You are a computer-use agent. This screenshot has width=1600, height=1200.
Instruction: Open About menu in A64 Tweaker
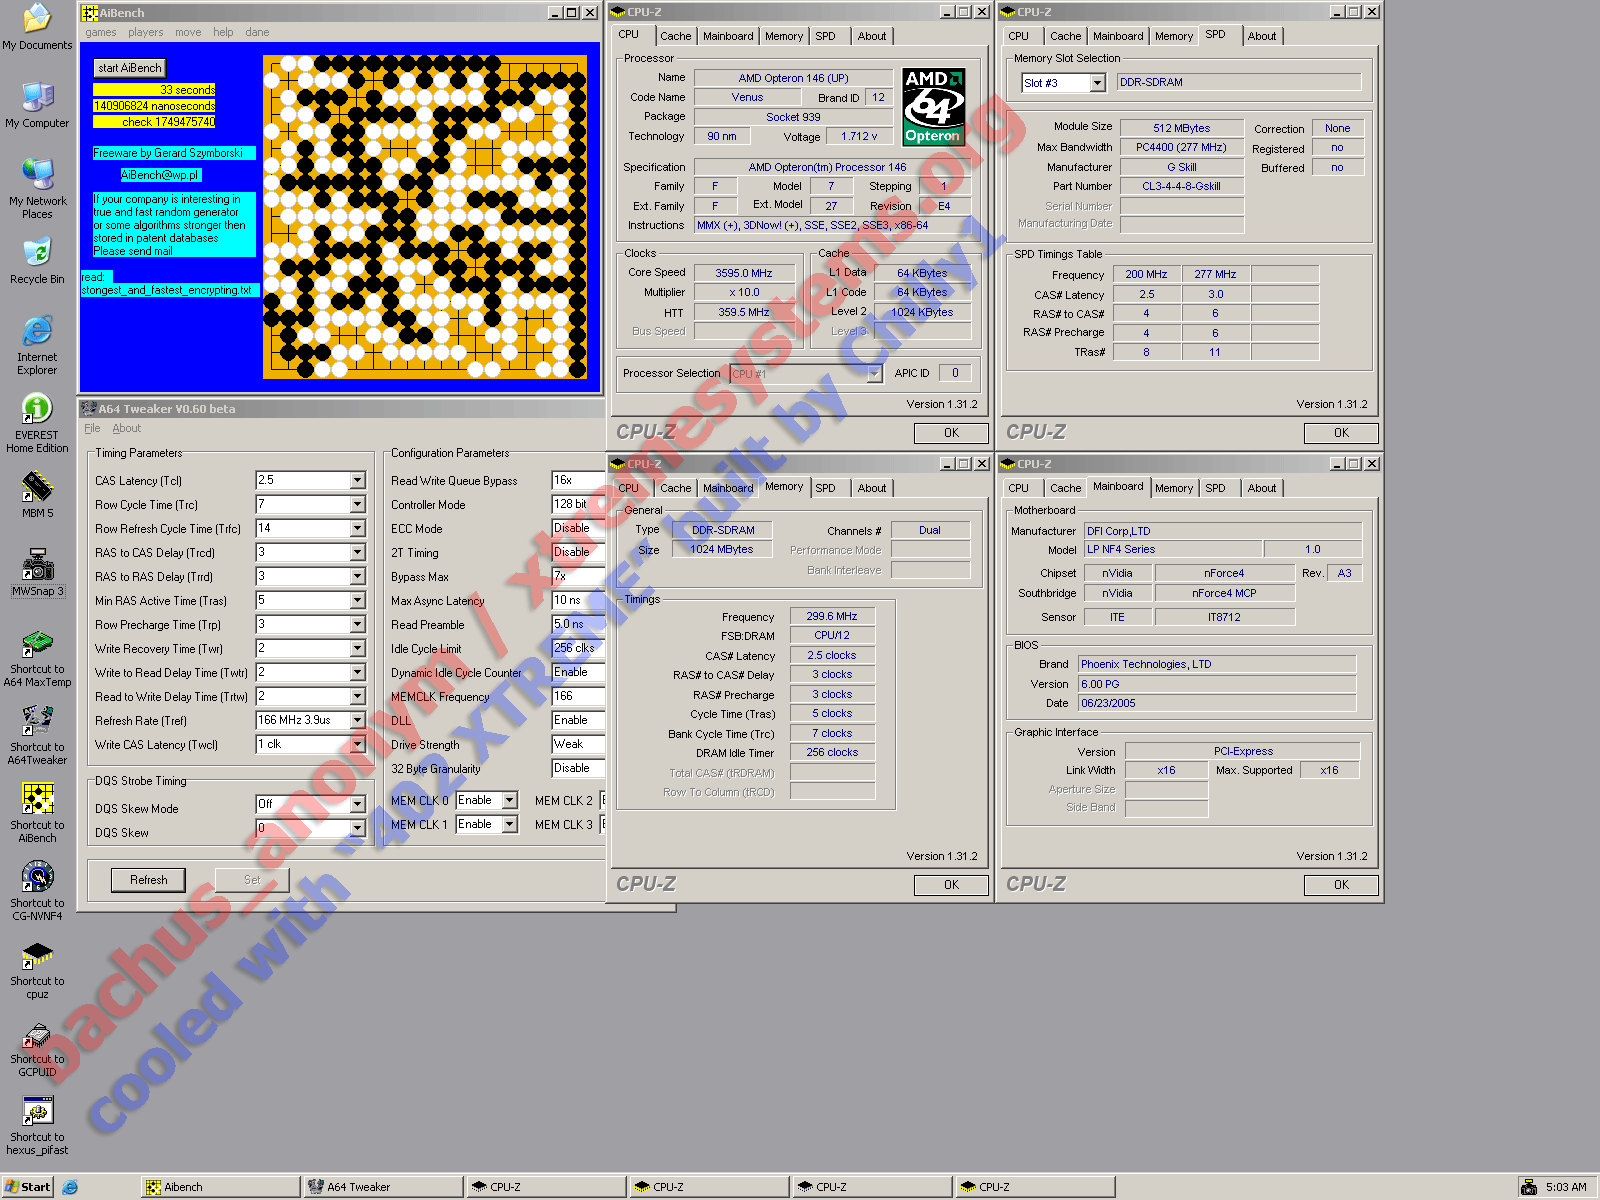pos(126,428)
